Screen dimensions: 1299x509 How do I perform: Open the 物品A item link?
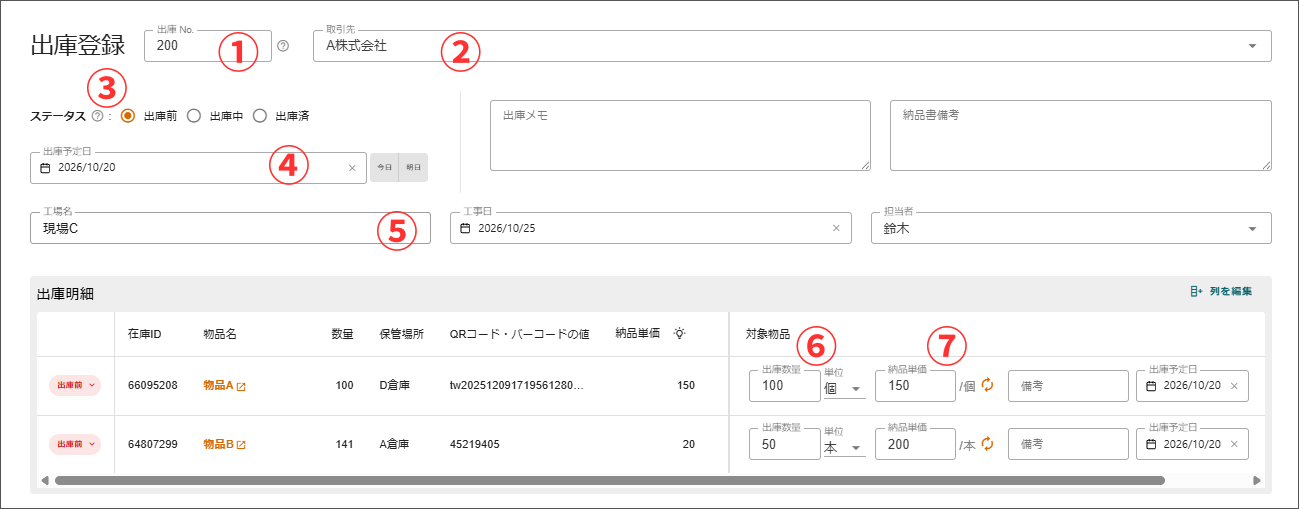pyautogui.click(x=218, y=385)
